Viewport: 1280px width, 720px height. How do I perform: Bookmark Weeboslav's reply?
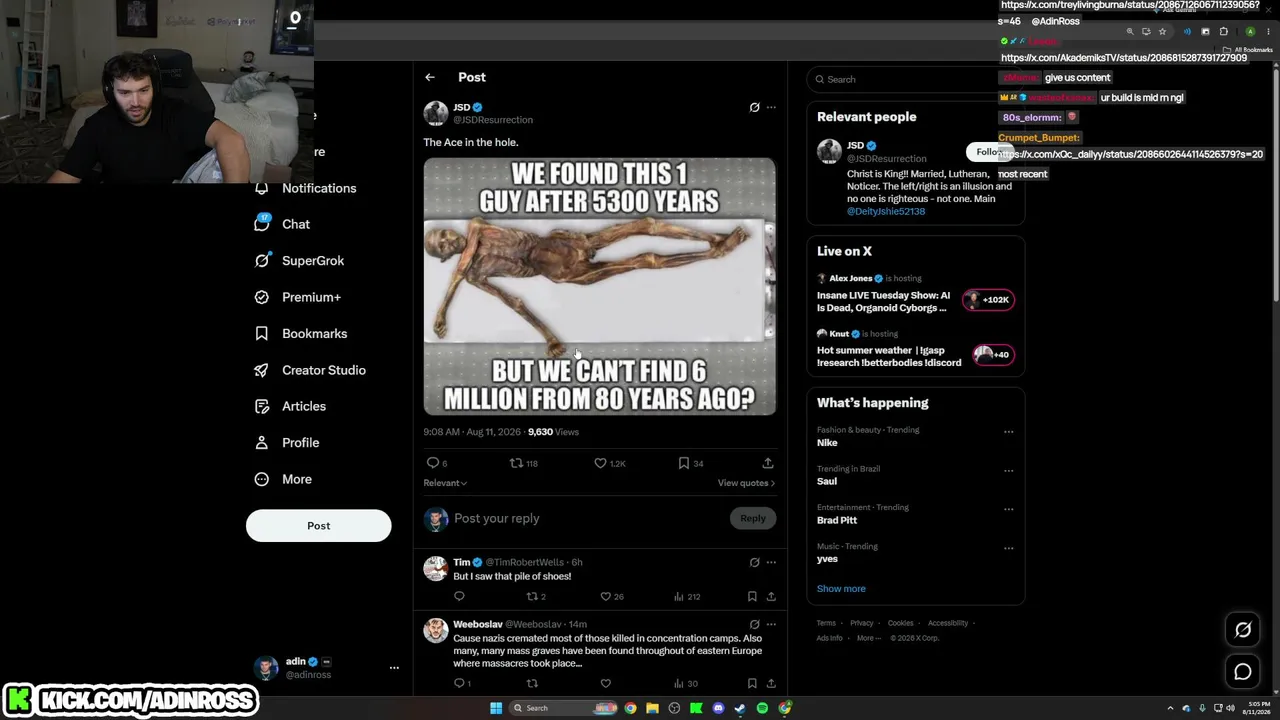[752, 684]
